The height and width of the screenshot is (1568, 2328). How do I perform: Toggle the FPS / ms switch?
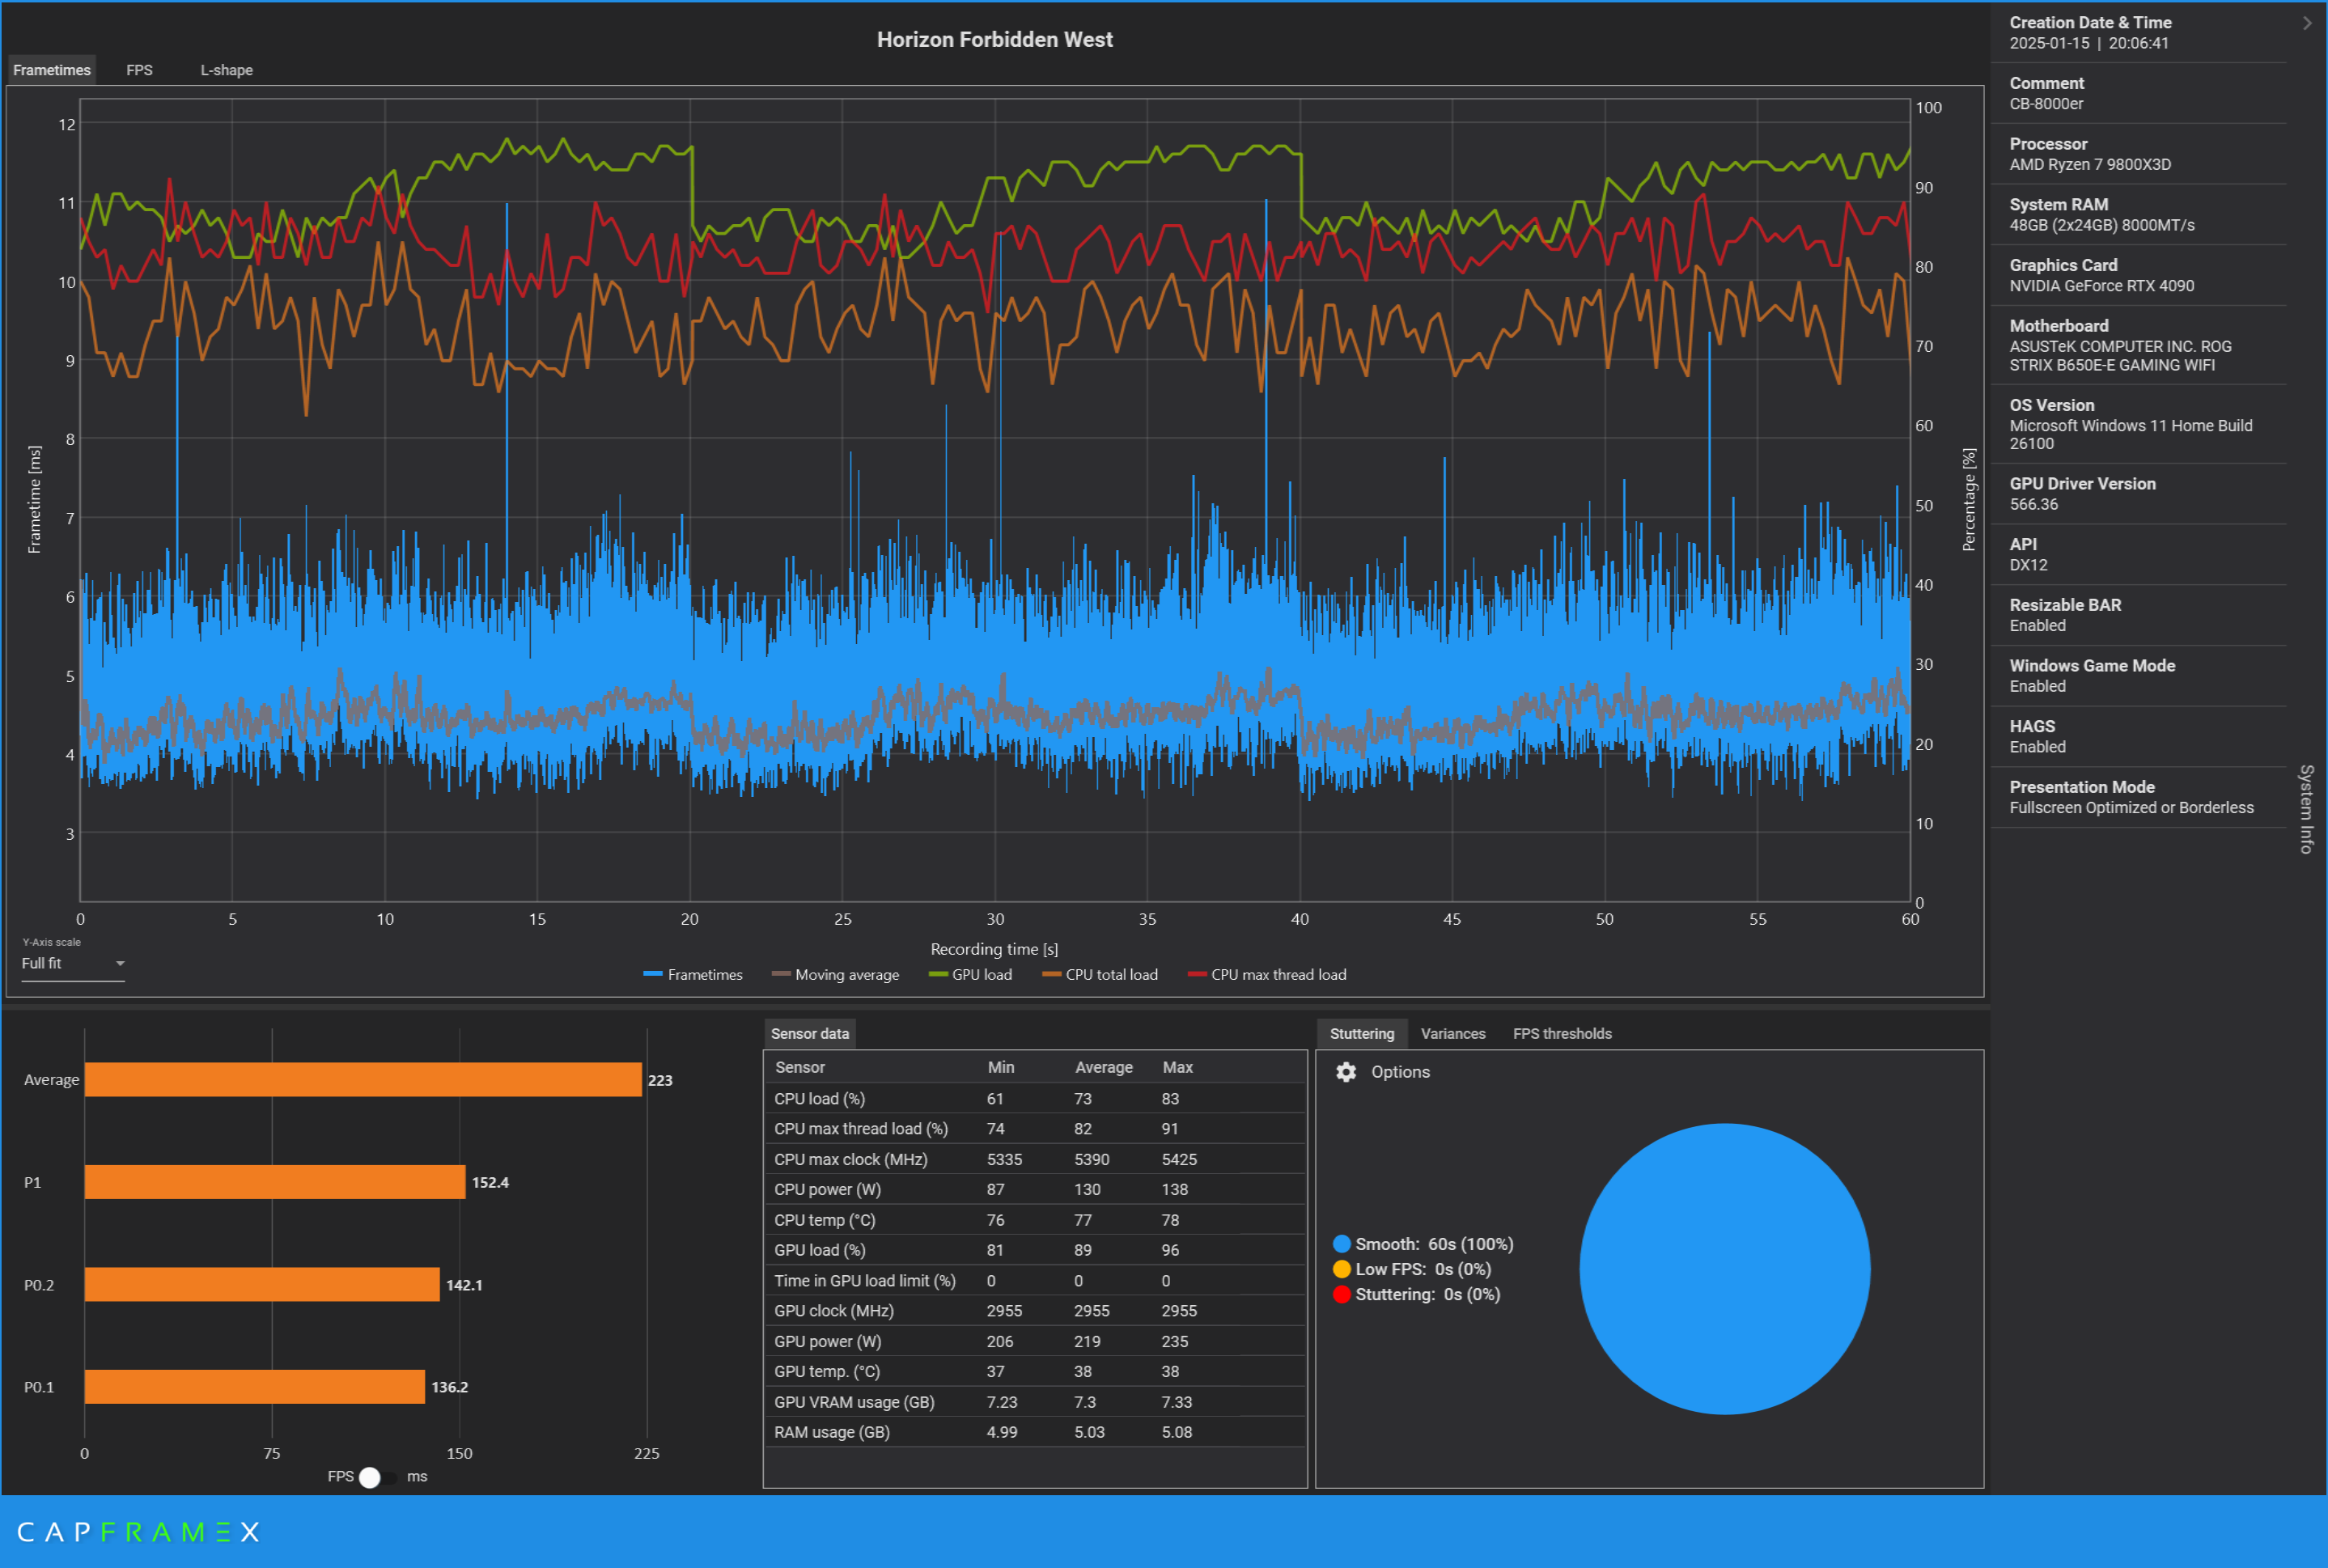coord(378,1477)
